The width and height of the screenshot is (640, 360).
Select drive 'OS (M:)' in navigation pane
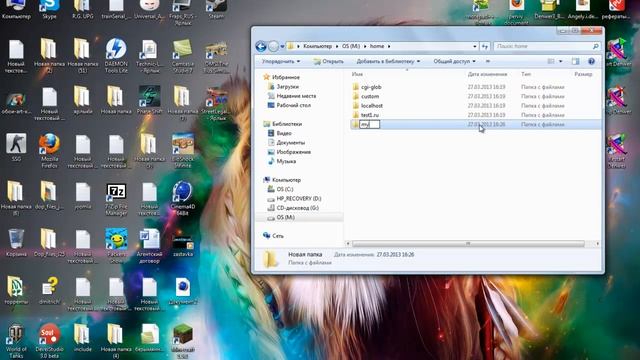click(x=285, y=218)
